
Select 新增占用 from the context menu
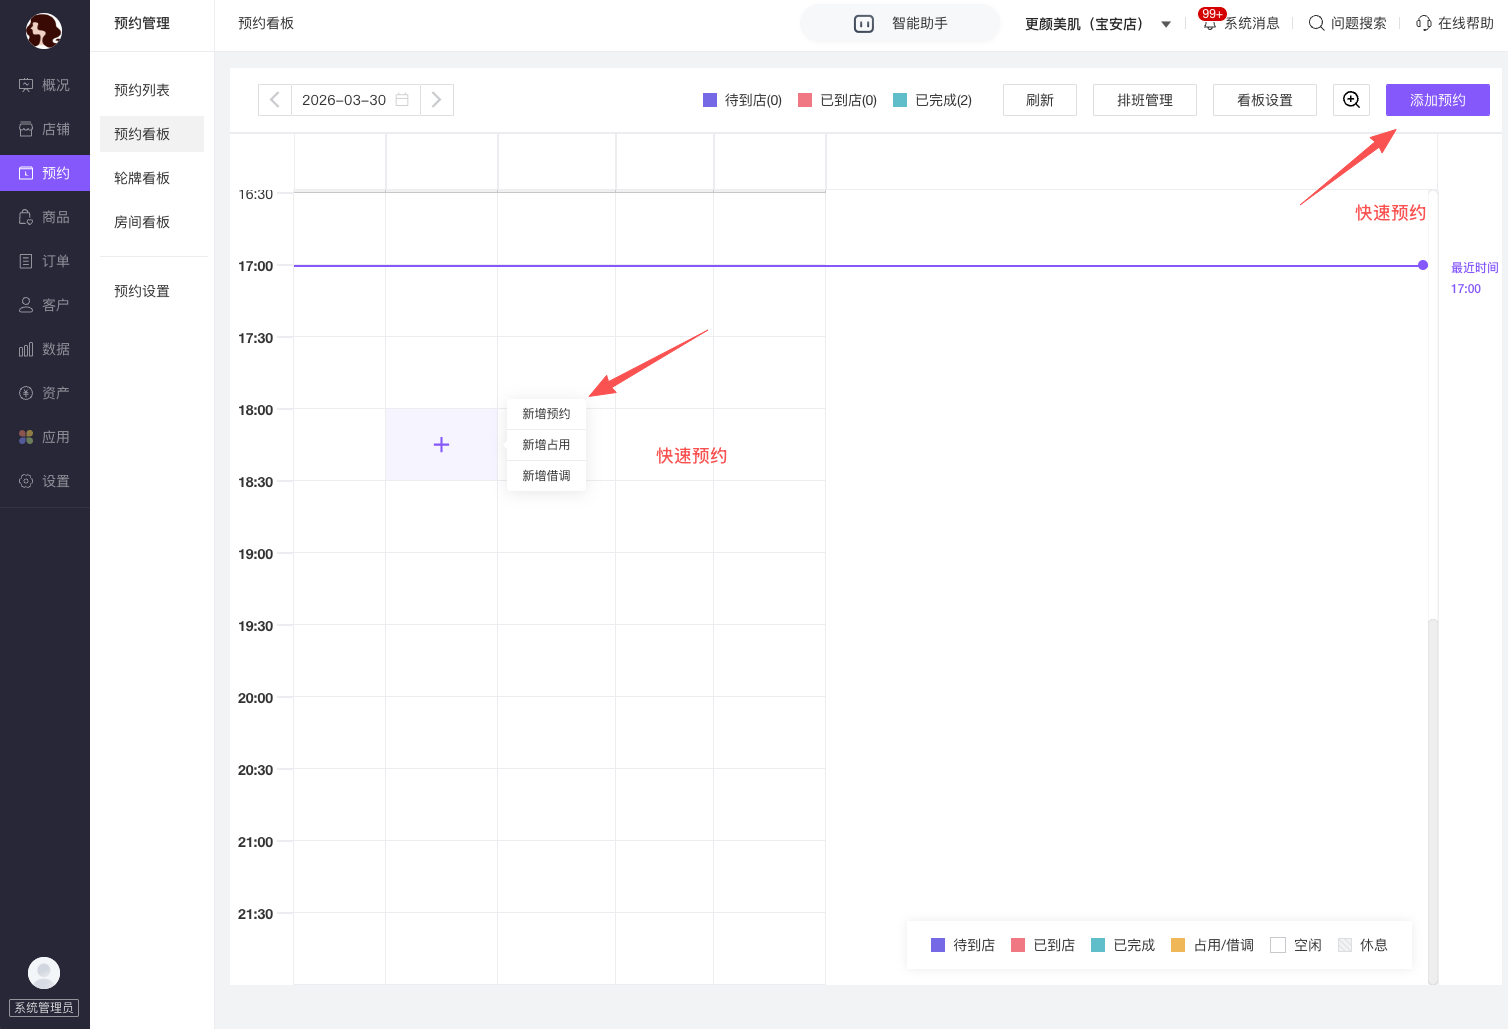(546, 445)
